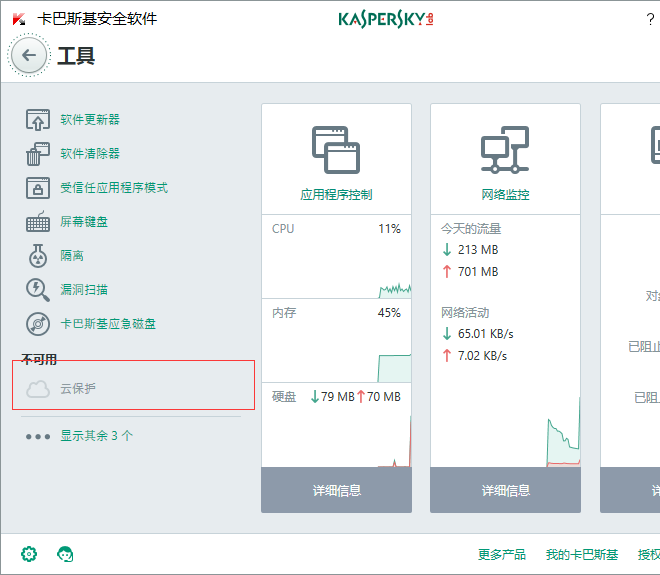The height and width of the screenshot is (575, 660).
Task: Click the 漏洞扫描 magnifier icon
Action: click(38, 290)
